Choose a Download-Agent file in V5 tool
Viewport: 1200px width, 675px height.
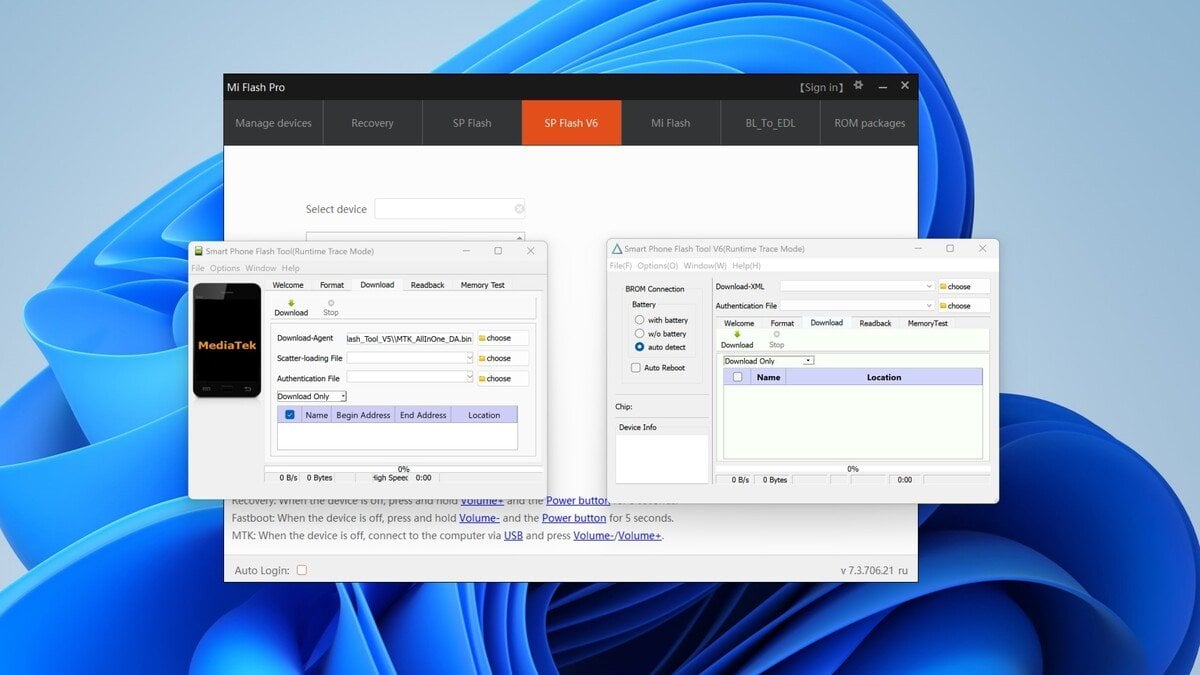pos(503,338)
